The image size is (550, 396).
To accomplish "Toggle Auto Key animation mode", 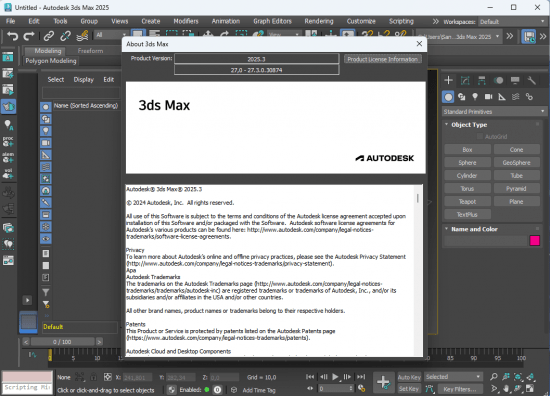I will point(409,377).
